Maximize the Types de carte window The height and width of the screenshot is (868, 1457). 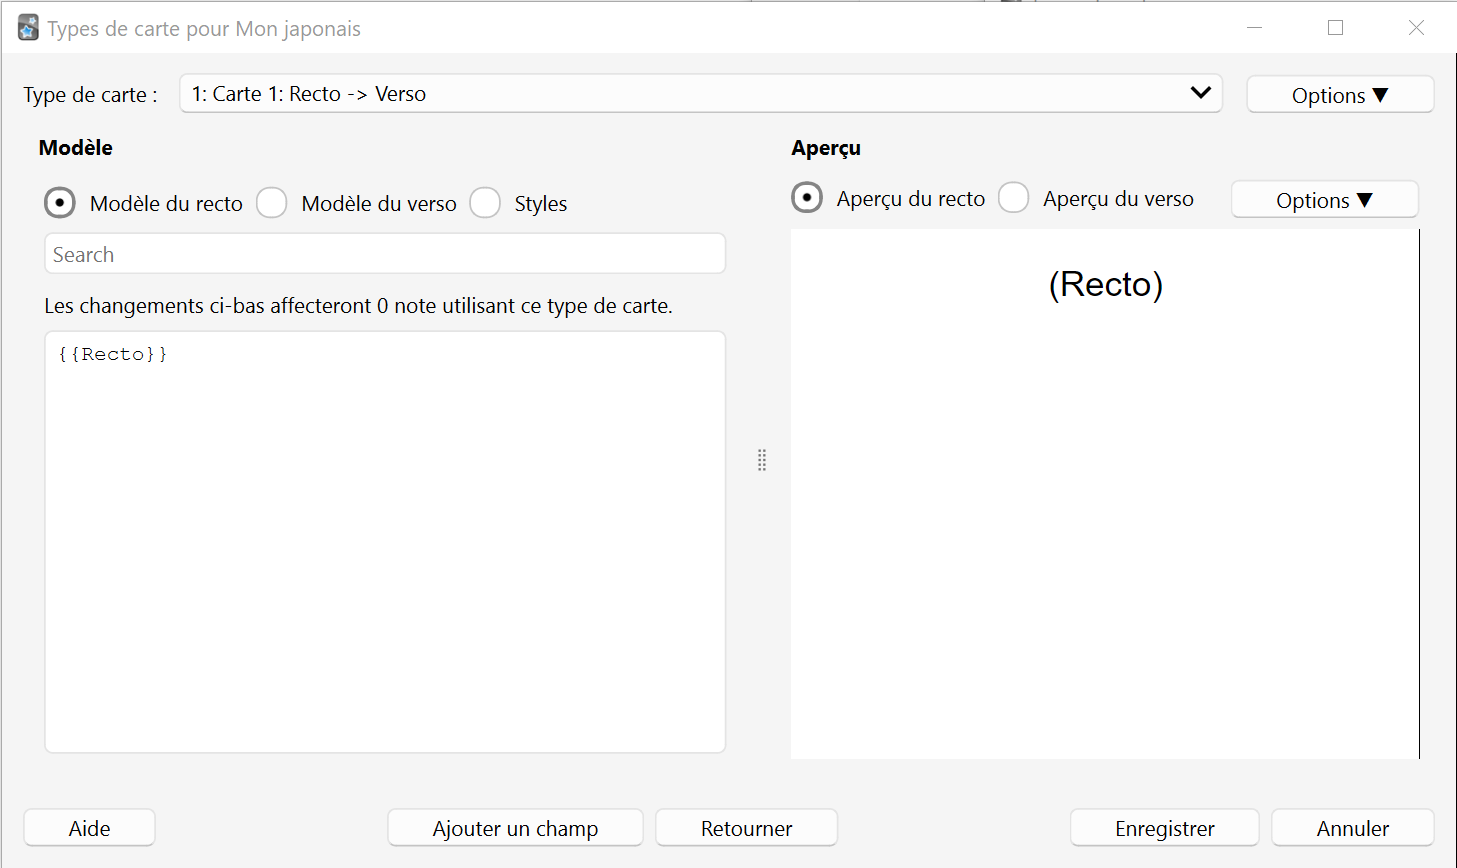[1335, 28]
